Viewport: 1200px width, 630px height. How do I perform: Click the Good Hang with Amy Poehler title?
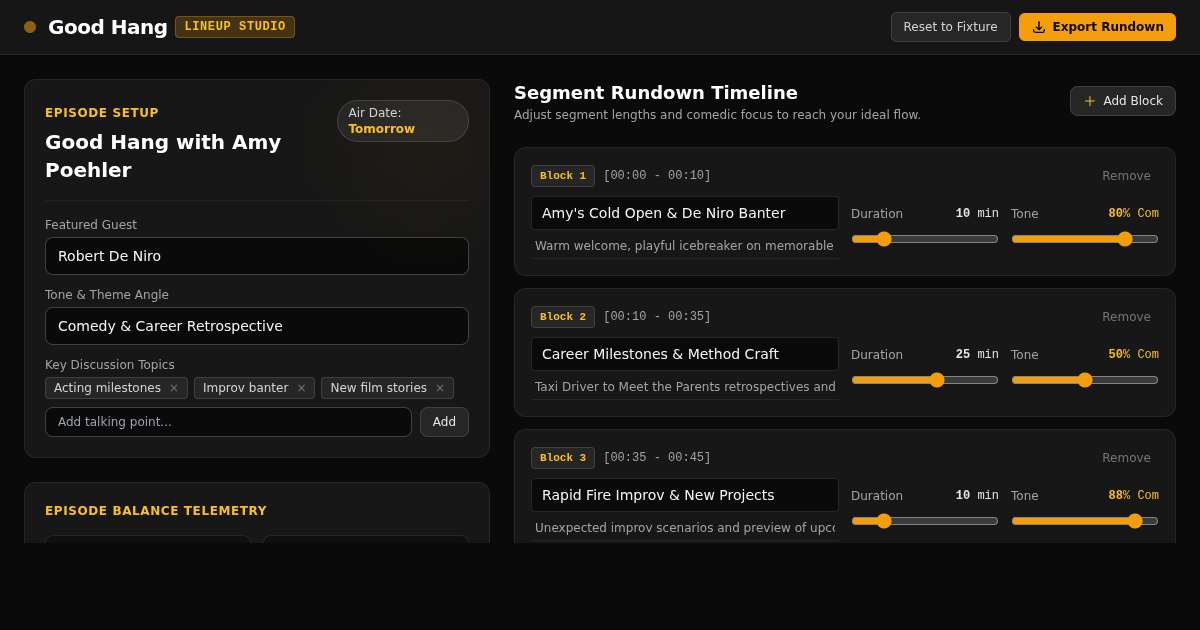tap(163, 156)
